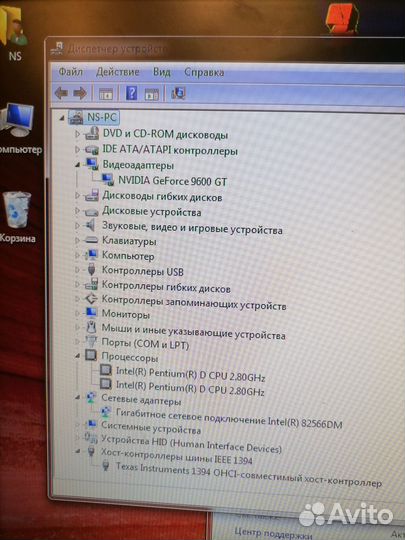
Task: Open the Корзина recycle bin on desktop
Action: tap(17, 217)
